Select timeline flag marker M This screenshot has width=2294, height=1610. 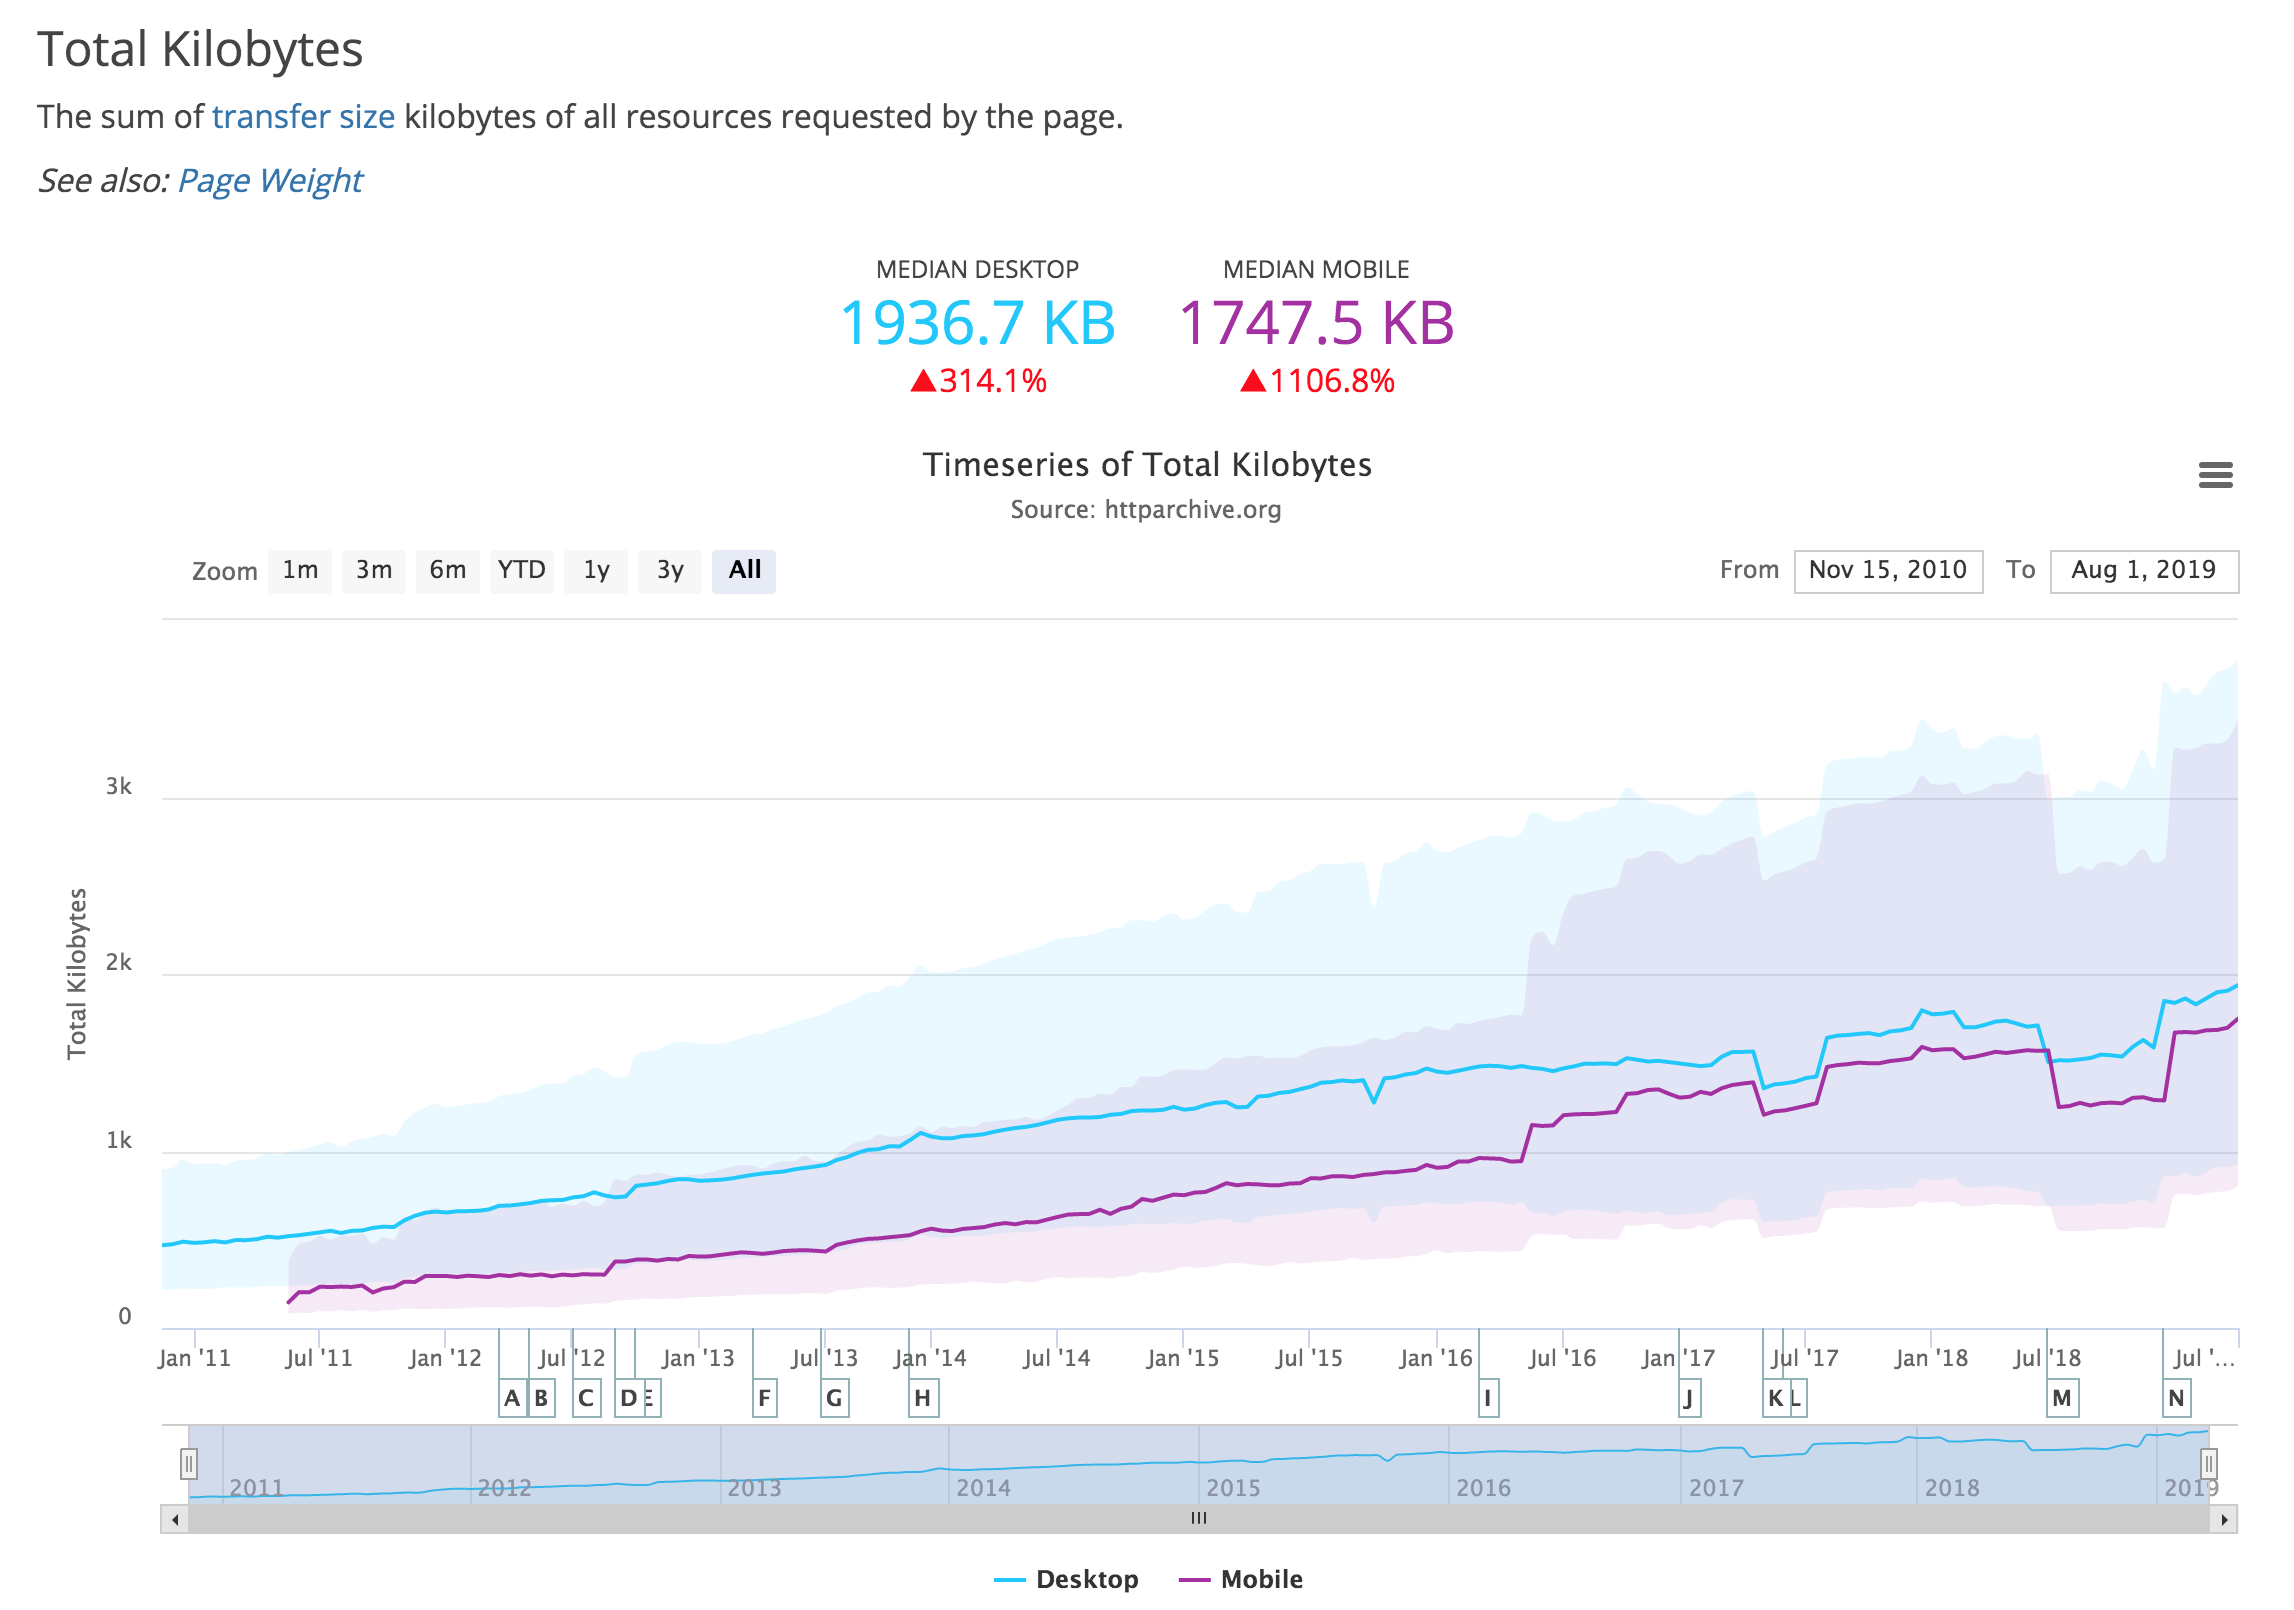(2062, 1398)
